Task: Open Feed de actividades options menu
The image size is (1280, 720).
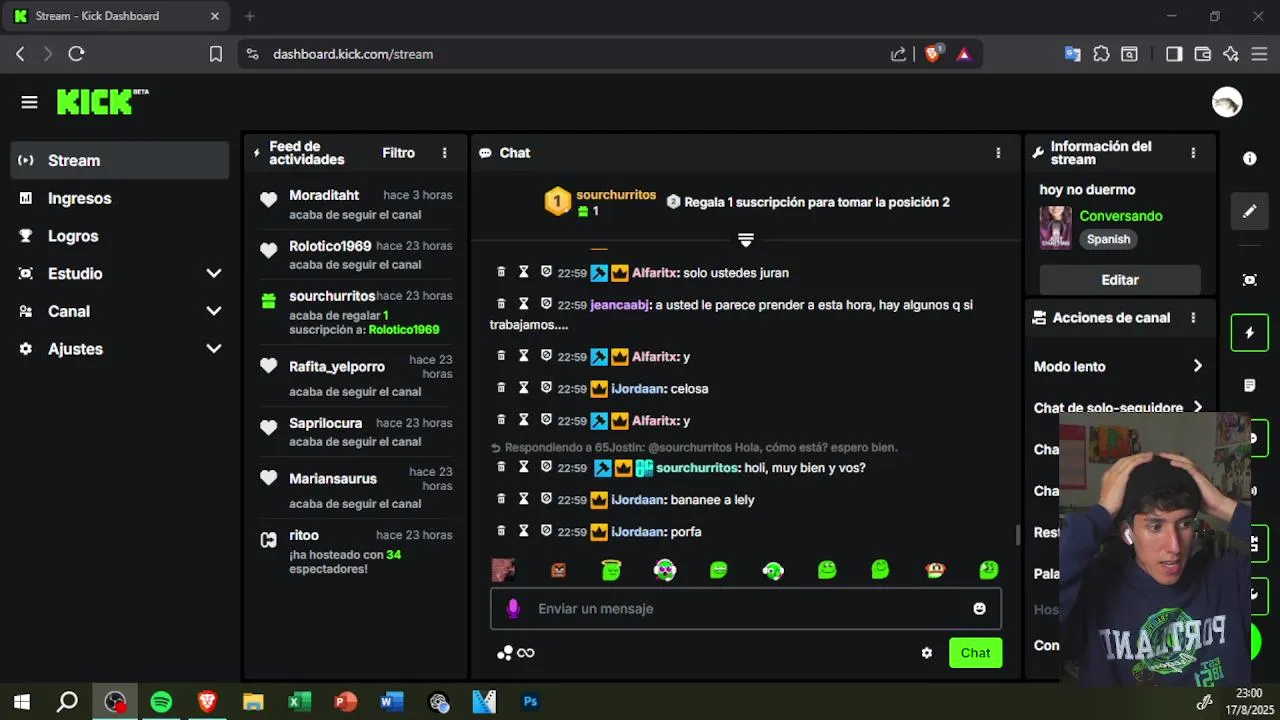Action: tap(445, 153)
